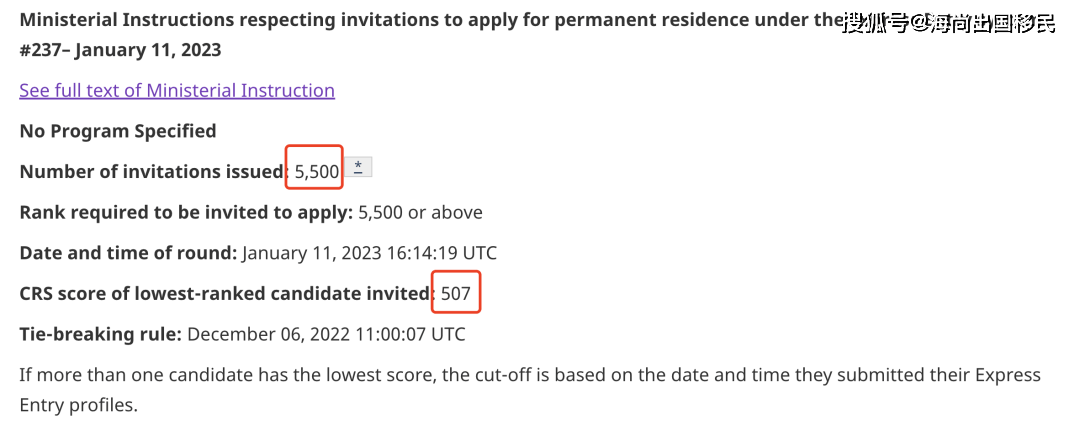The height and width of the screenshot is (430, 1080).
Task: Click the #237– January 11, 2023 heading line
Action: tap(121, 50)
